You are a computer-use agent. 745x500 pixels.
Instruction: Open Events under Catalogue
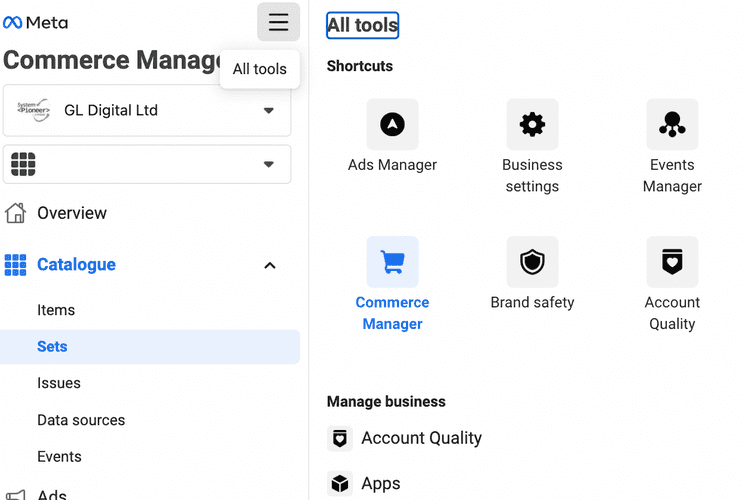click(59, 457)
